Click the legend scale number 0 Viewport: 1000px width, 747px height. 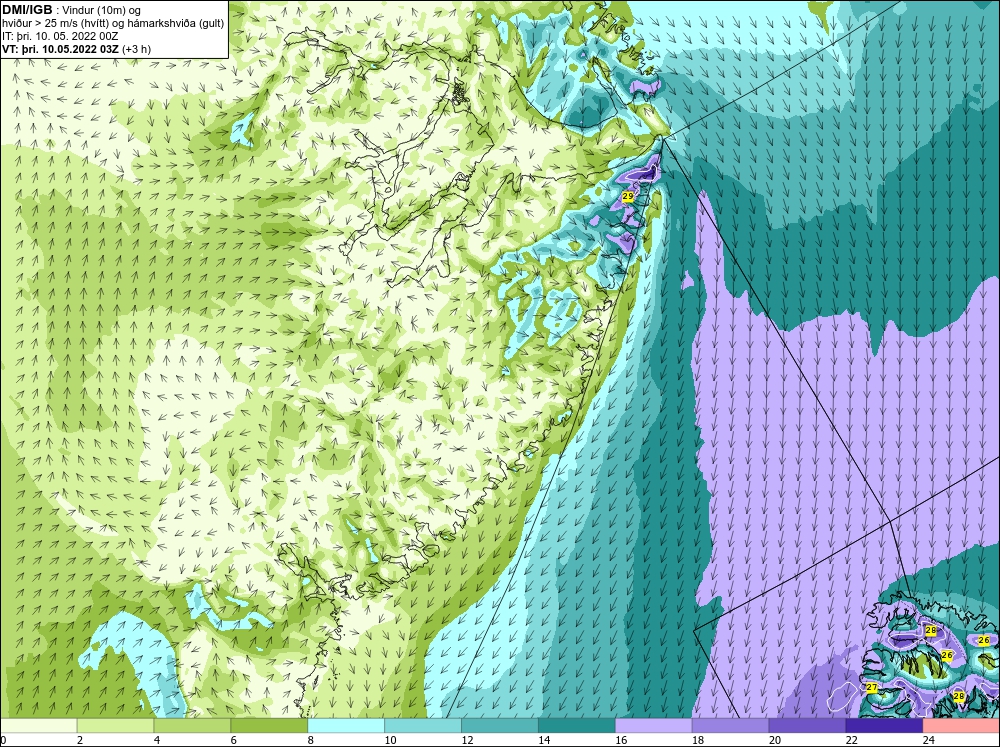(x=4, y=740)
